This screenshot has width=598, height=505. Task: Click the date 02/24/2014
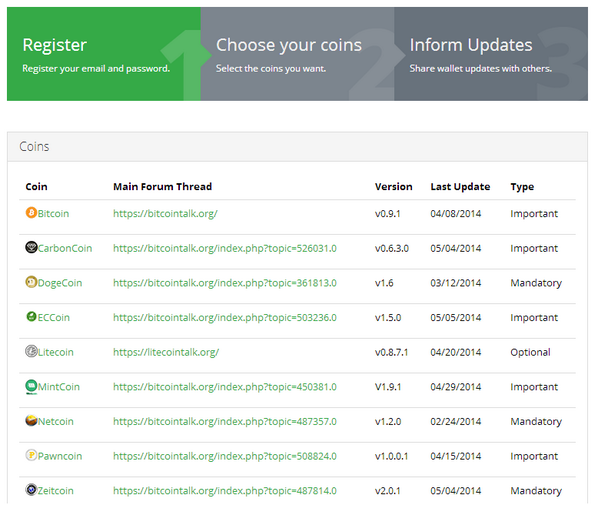pos(456,422)
